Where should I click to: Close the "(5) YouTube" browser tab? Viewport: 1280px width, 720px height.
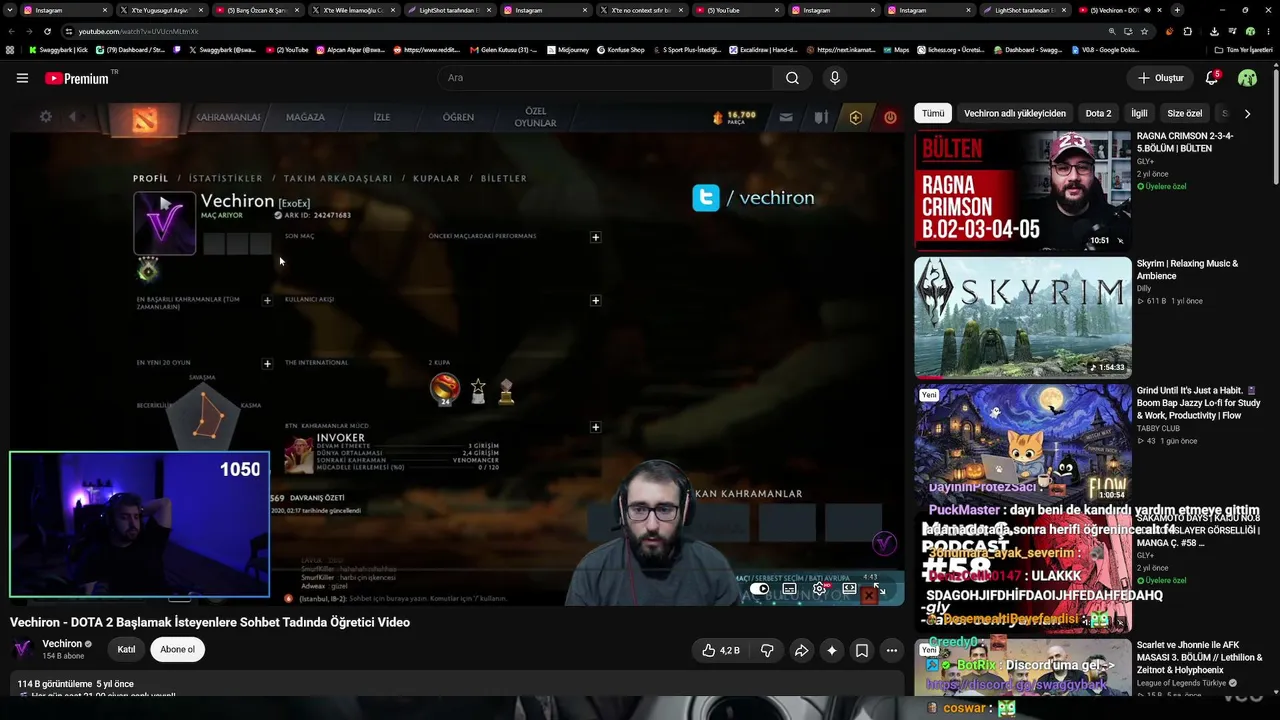(776, 10)
